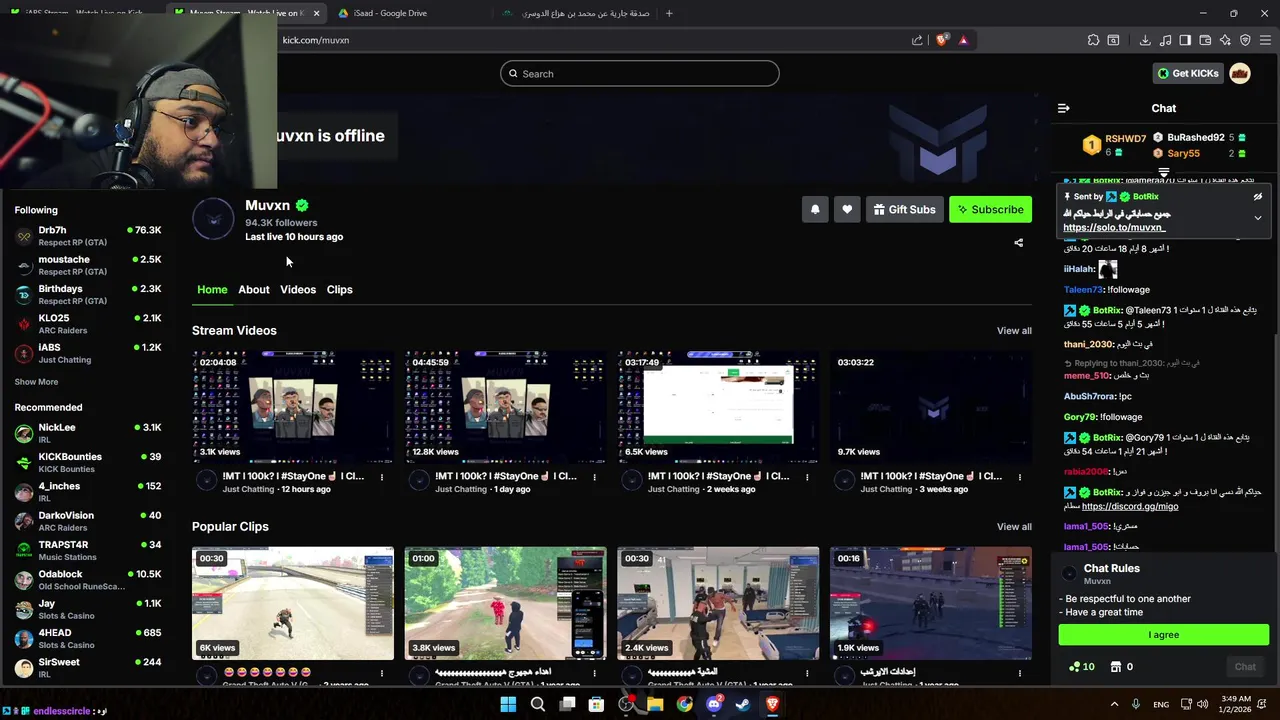
Task: Click the media control music note icon
Action: pyautogui.click(x=1165, y=40)
